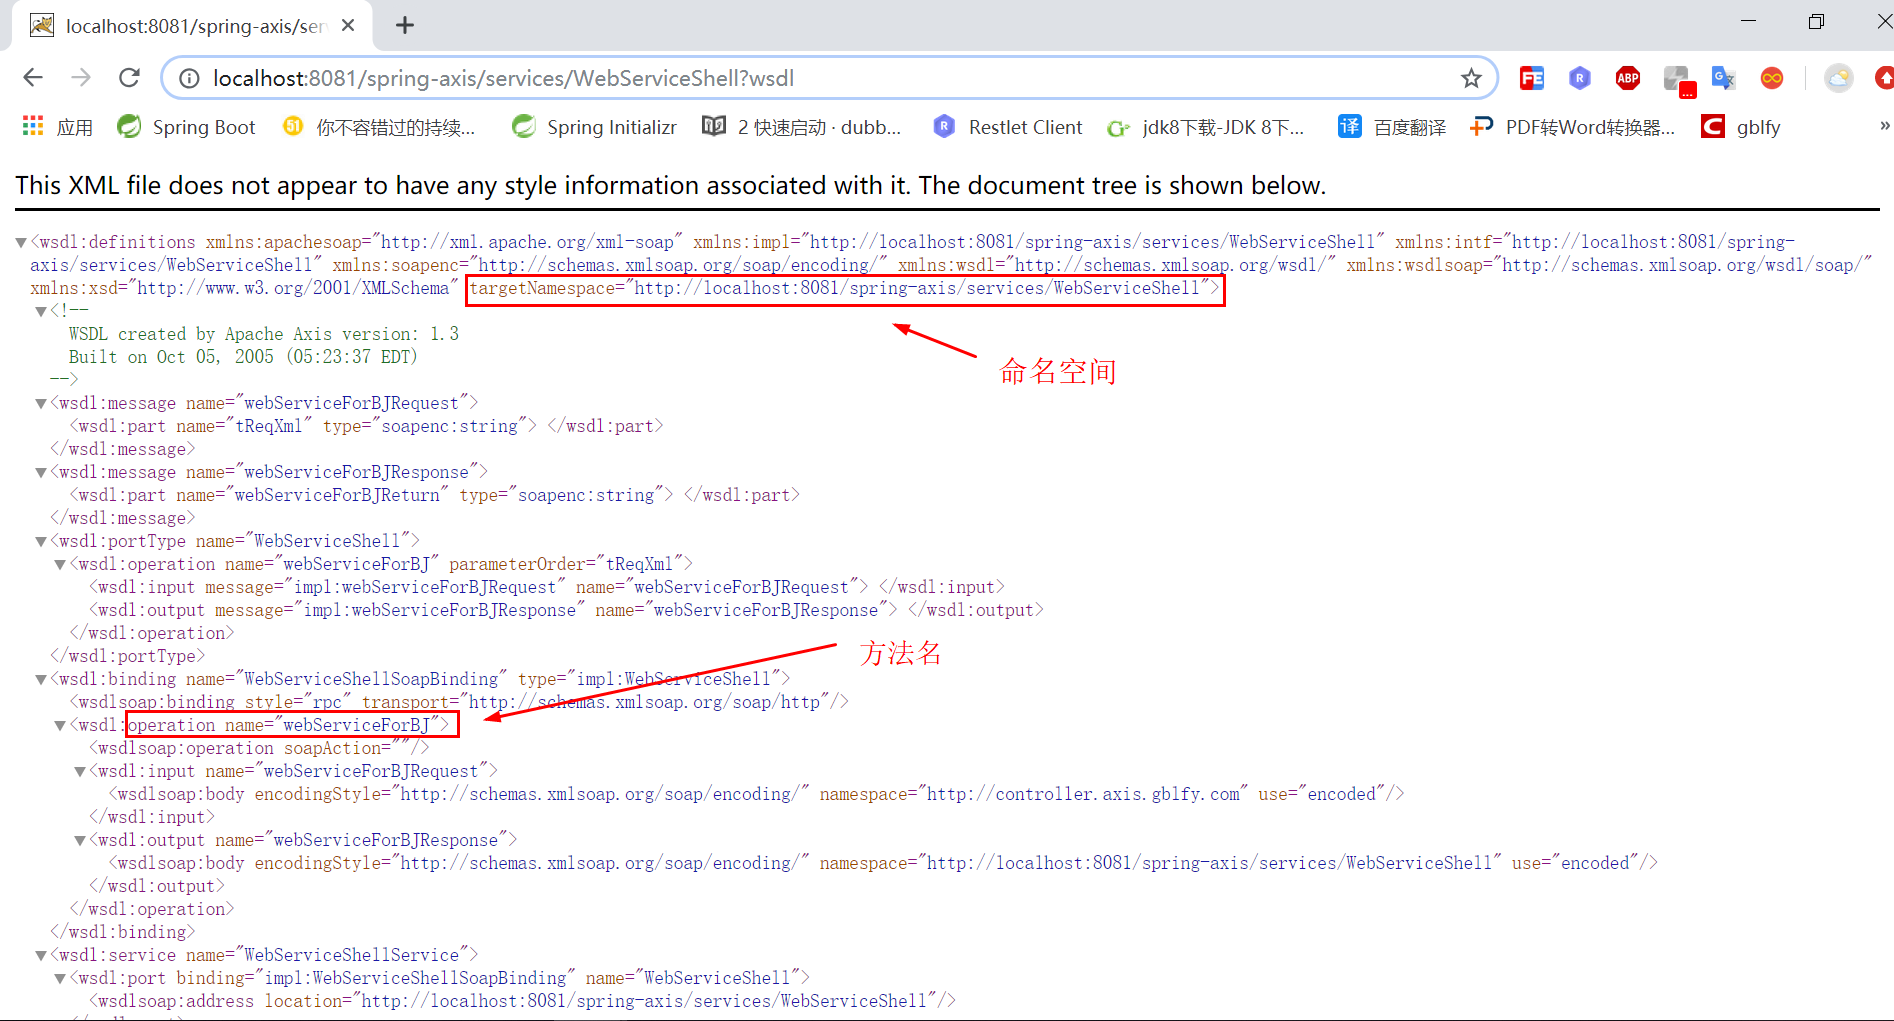Collapse the wsdl:port WebServiceShell node
Image resolution: width=1894 pixels, height=1021 pixels.
pyautogui.click(x=60, y=979)
